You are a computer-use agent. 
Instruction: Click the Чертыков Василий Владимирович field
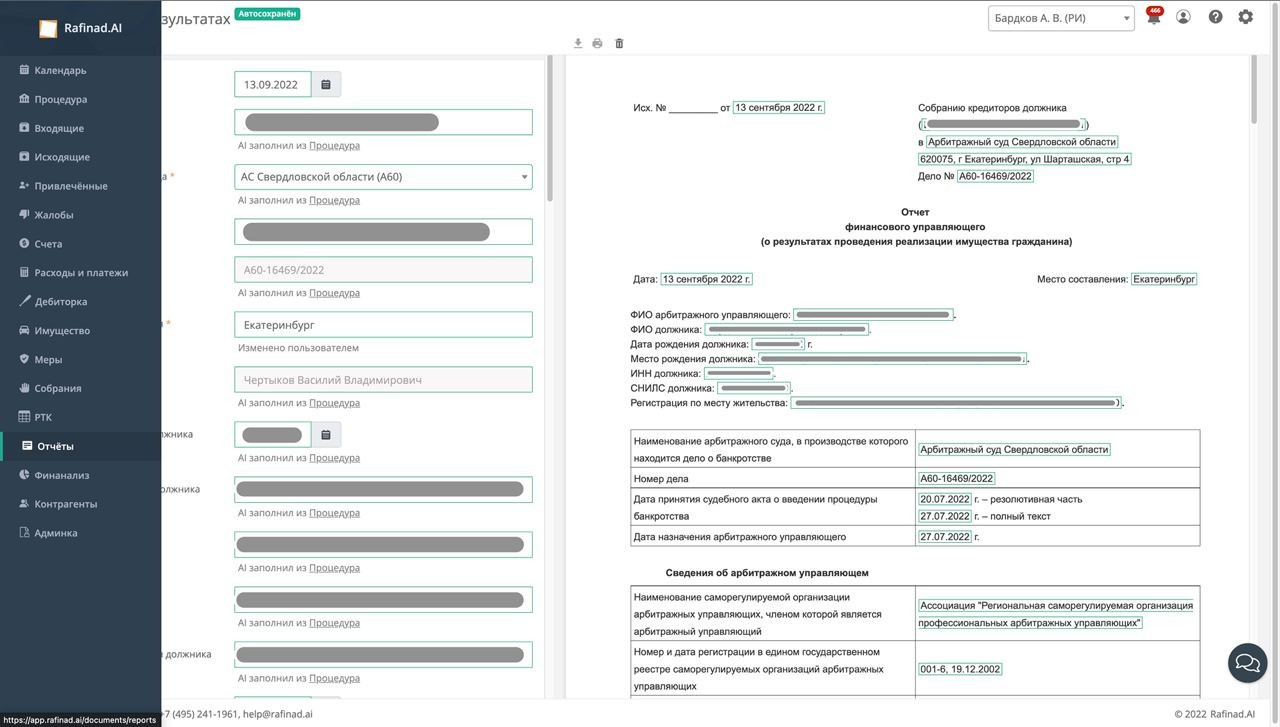pyautogui.click(x=383, y=380)
